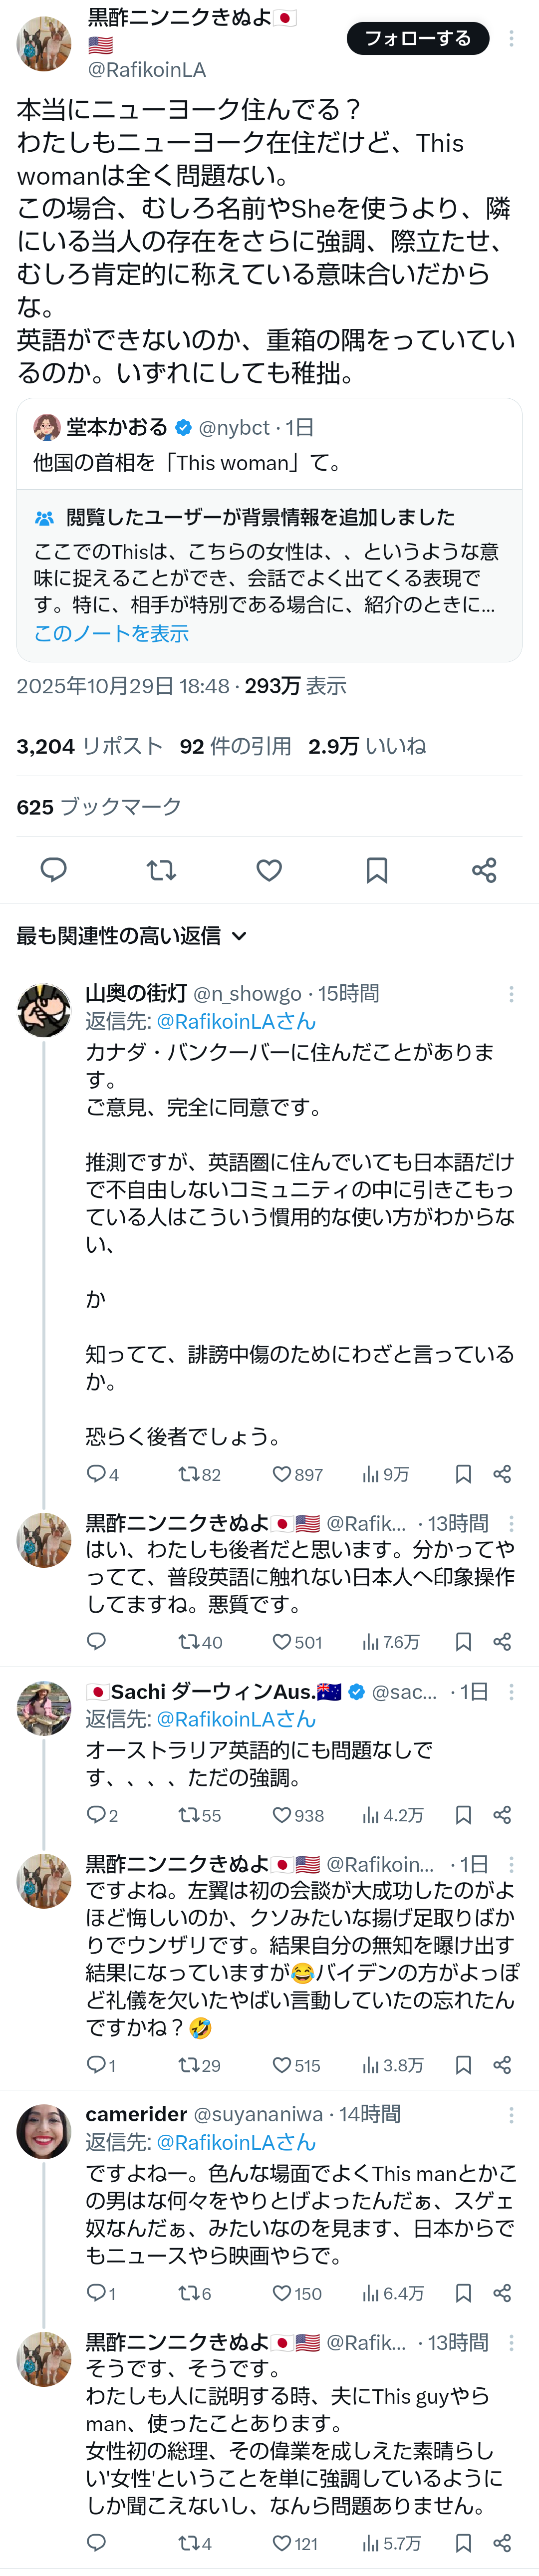Screen dimensions: 539x2576
Task: Bookmark the Sachi ダーウィンAus reply
Action: tap(463, 1815)
